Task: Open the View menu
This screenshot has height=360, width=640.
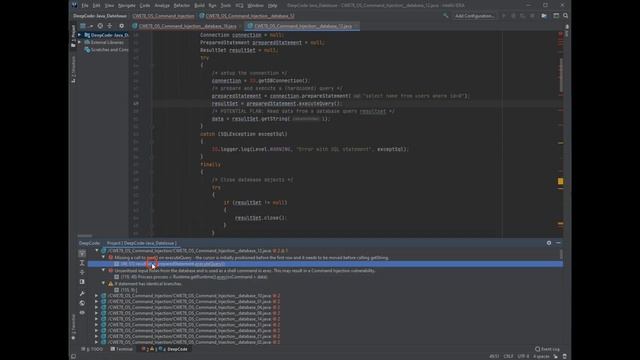Action: click(x=109, y=5)
